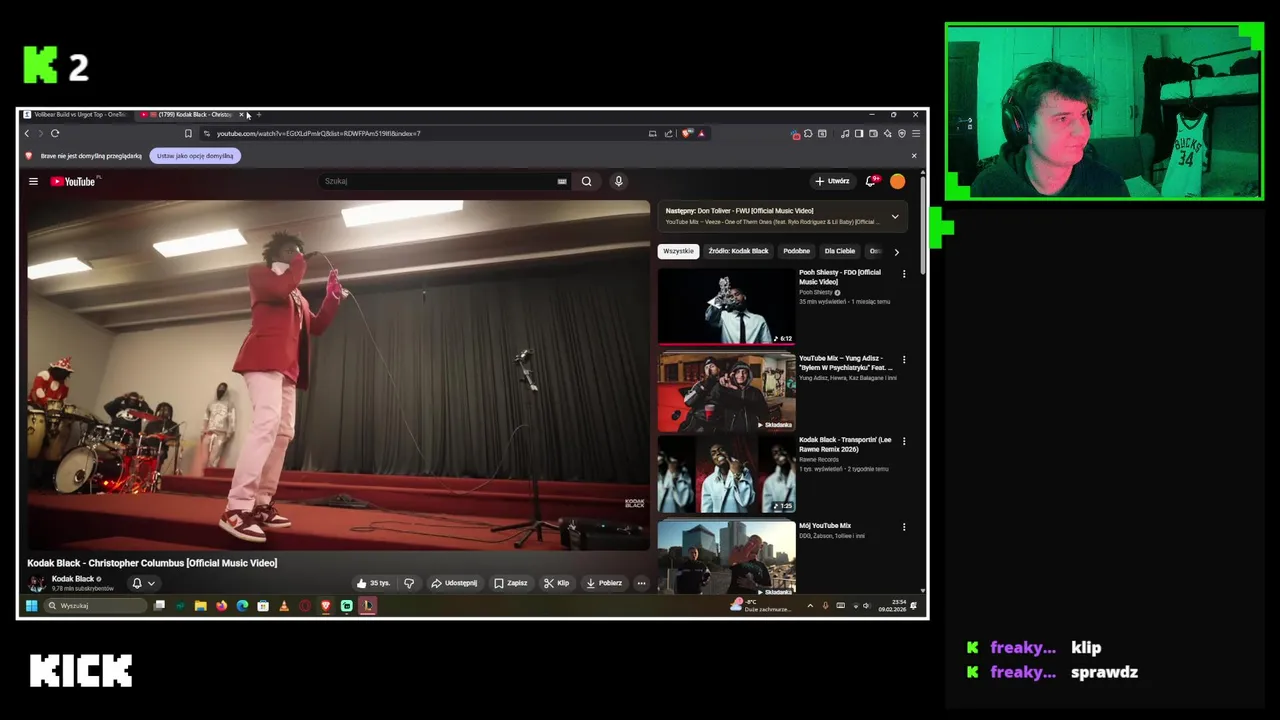The width and height of the screenshot is (1280, 720).
Task: Open the Windows Start button
Action: tap(31, 605)
